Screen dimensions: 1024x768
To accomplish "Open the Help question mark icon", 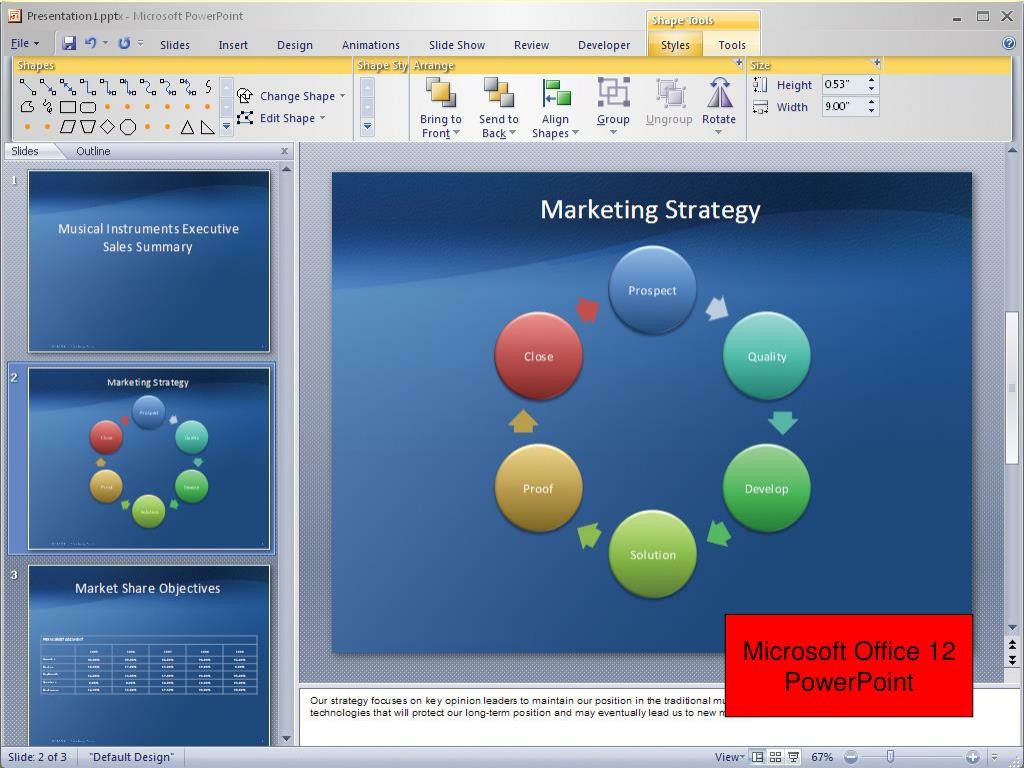I will pos(1009,43).
